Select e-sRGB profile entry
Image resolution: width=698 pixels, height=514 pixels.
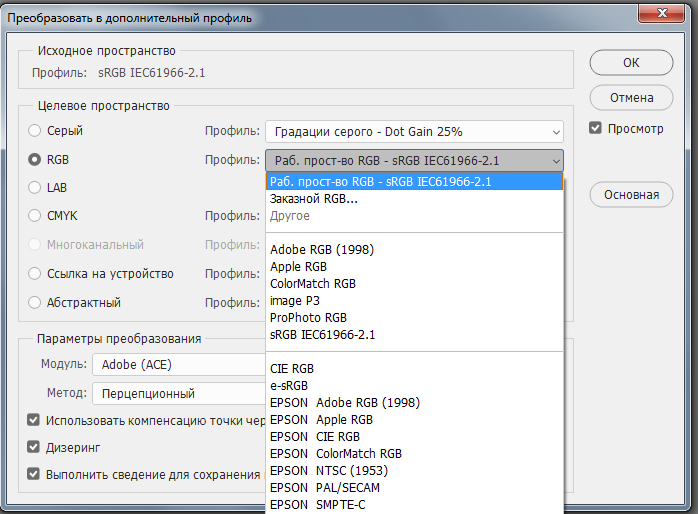(414, 385)
